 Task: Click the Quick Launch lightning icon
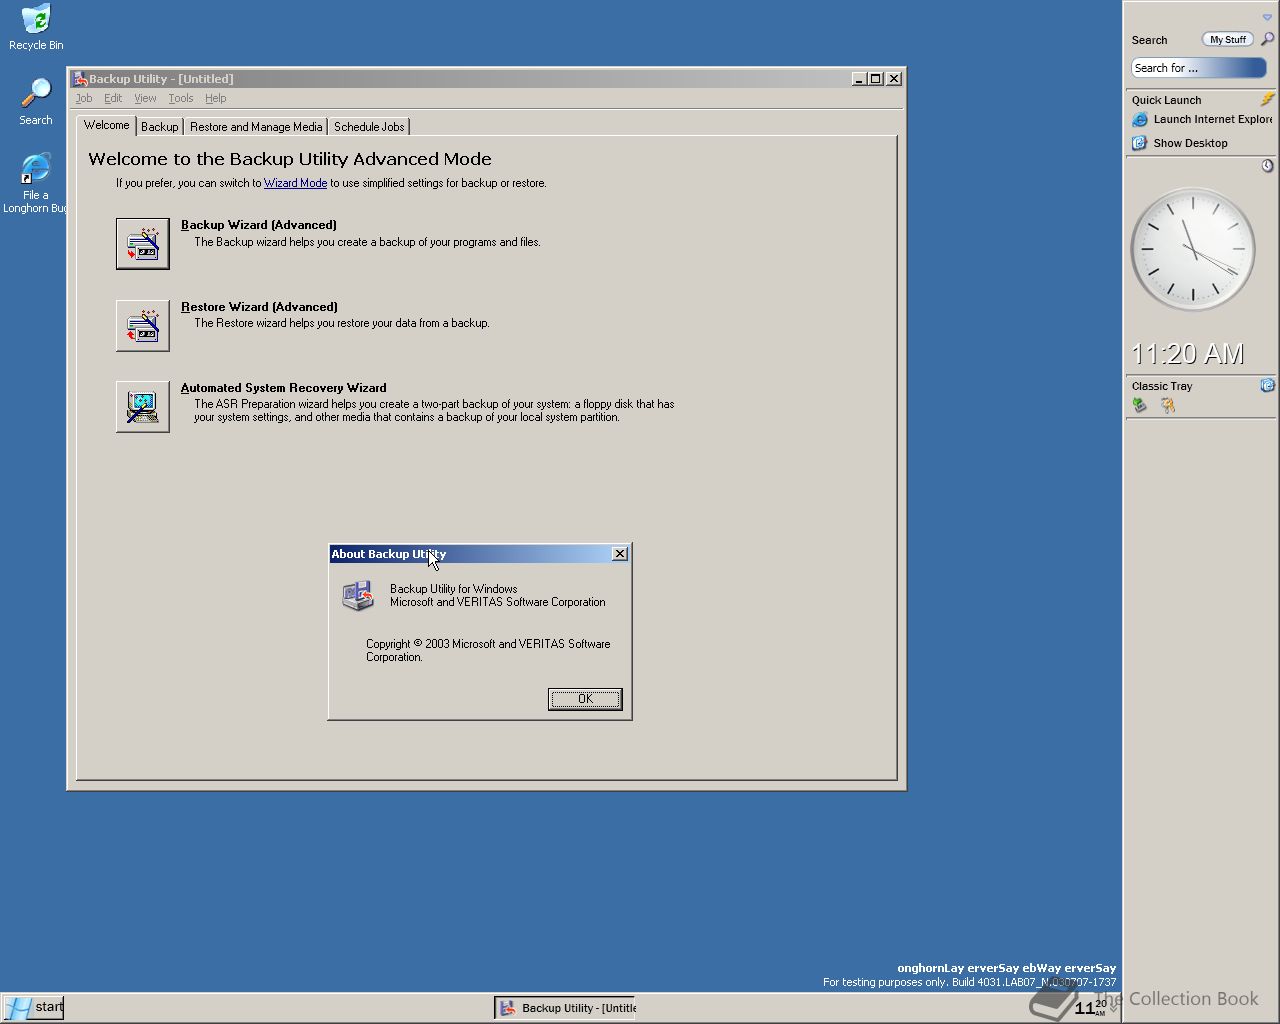(x=1267, y=99)
